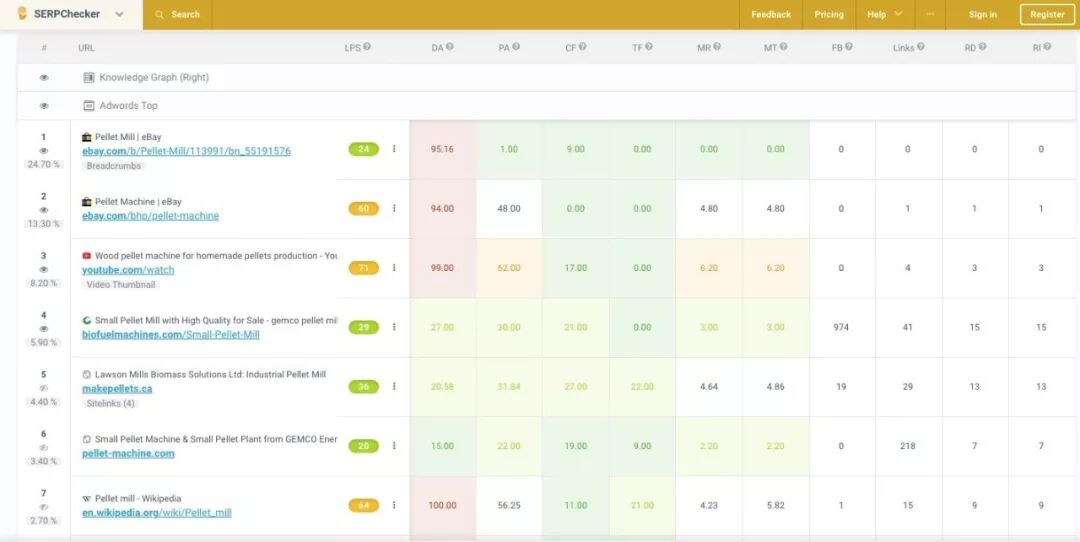Click the RD help question icon

(x=982, y=47)
